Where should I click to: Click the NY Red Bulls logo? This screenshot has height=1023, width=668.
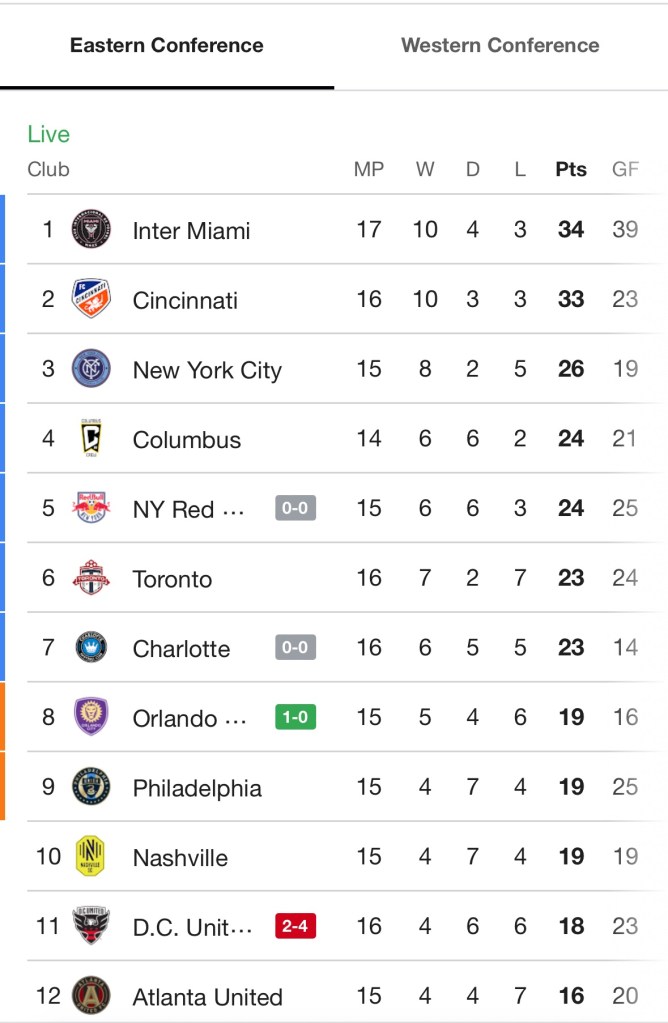[91, 508]
